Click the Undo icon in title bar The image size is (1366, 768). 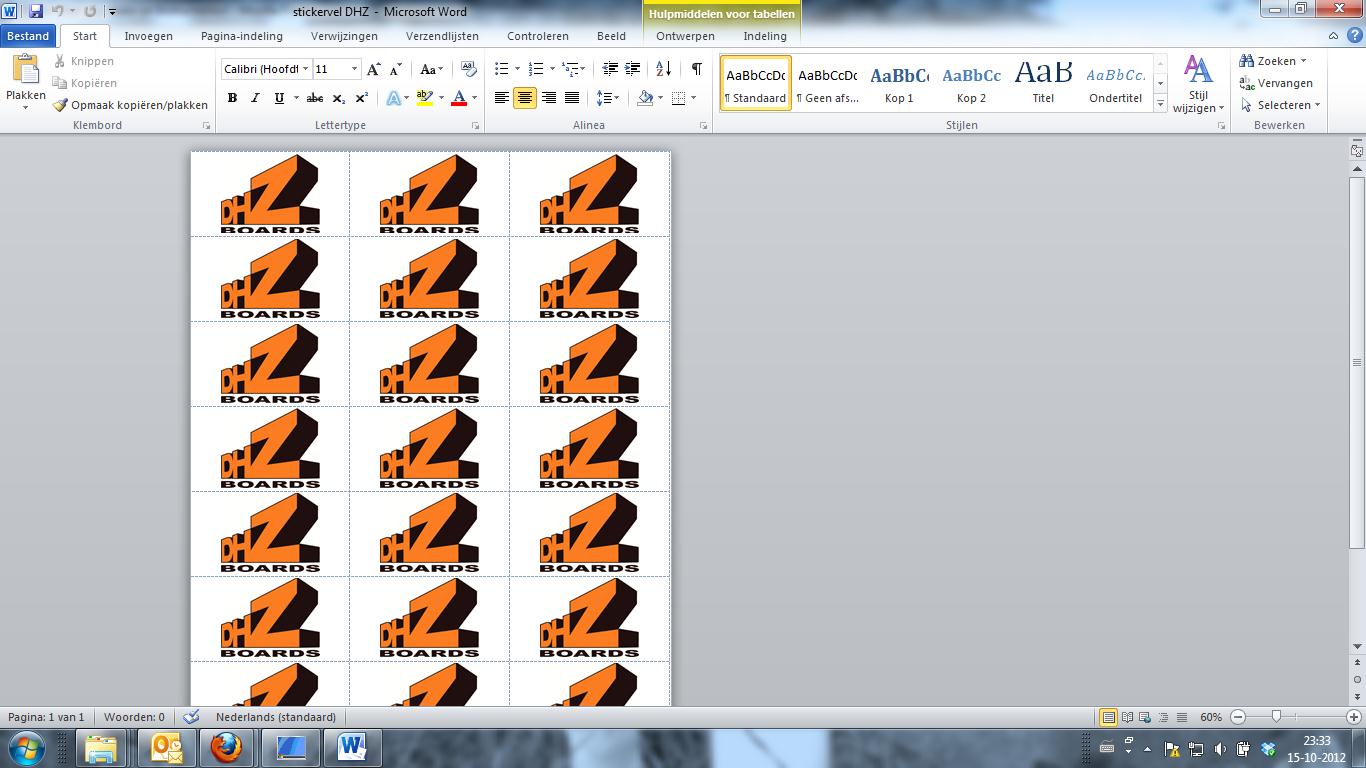58,11
